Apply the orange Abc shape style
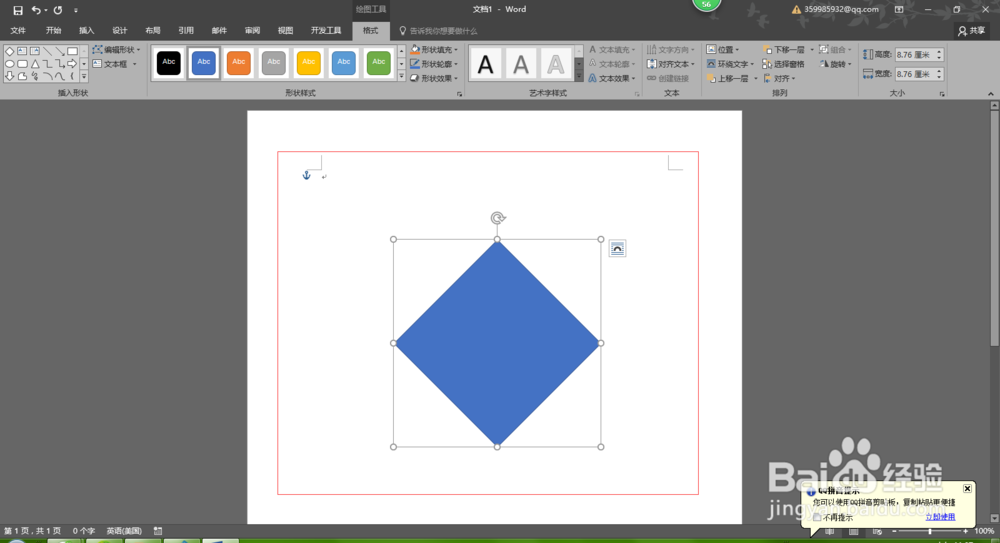1000x543 pixels. 239,63
